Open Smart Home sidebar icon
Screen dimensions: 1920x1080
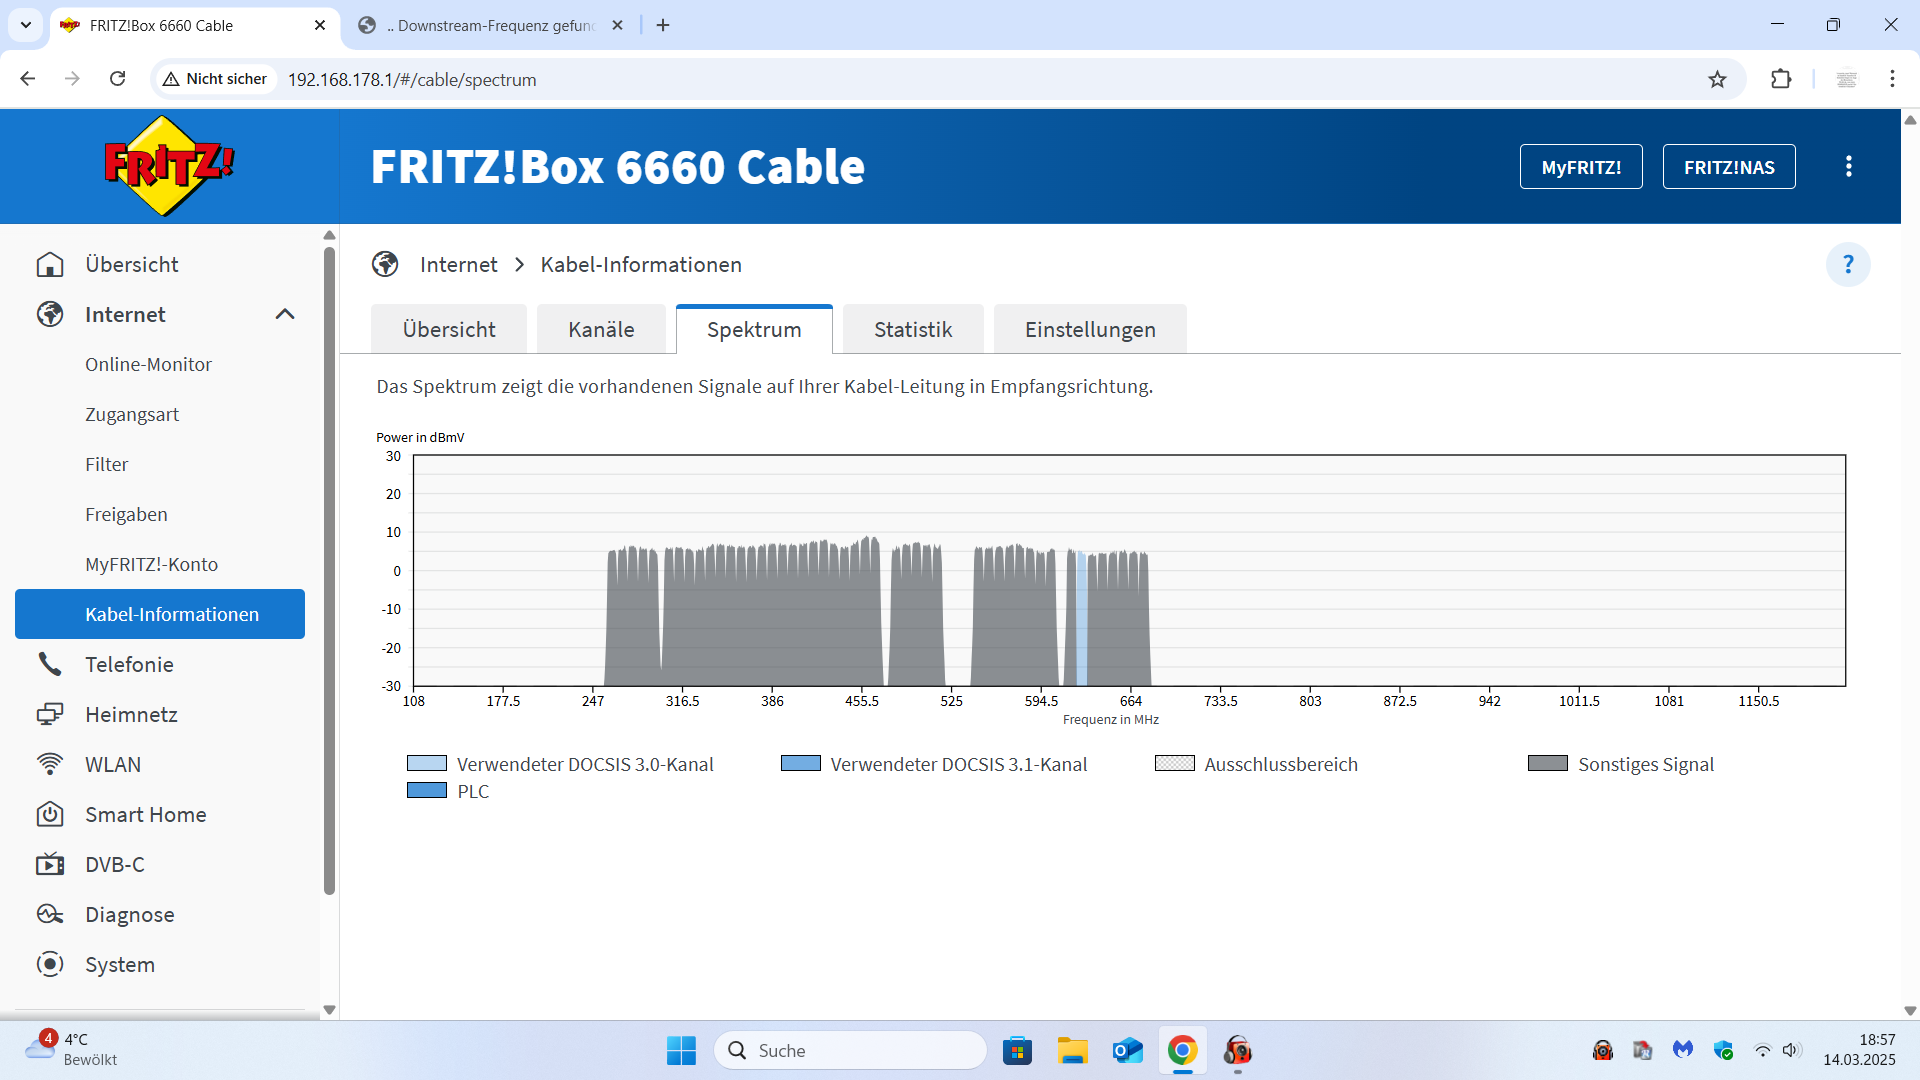pos(50,814)
